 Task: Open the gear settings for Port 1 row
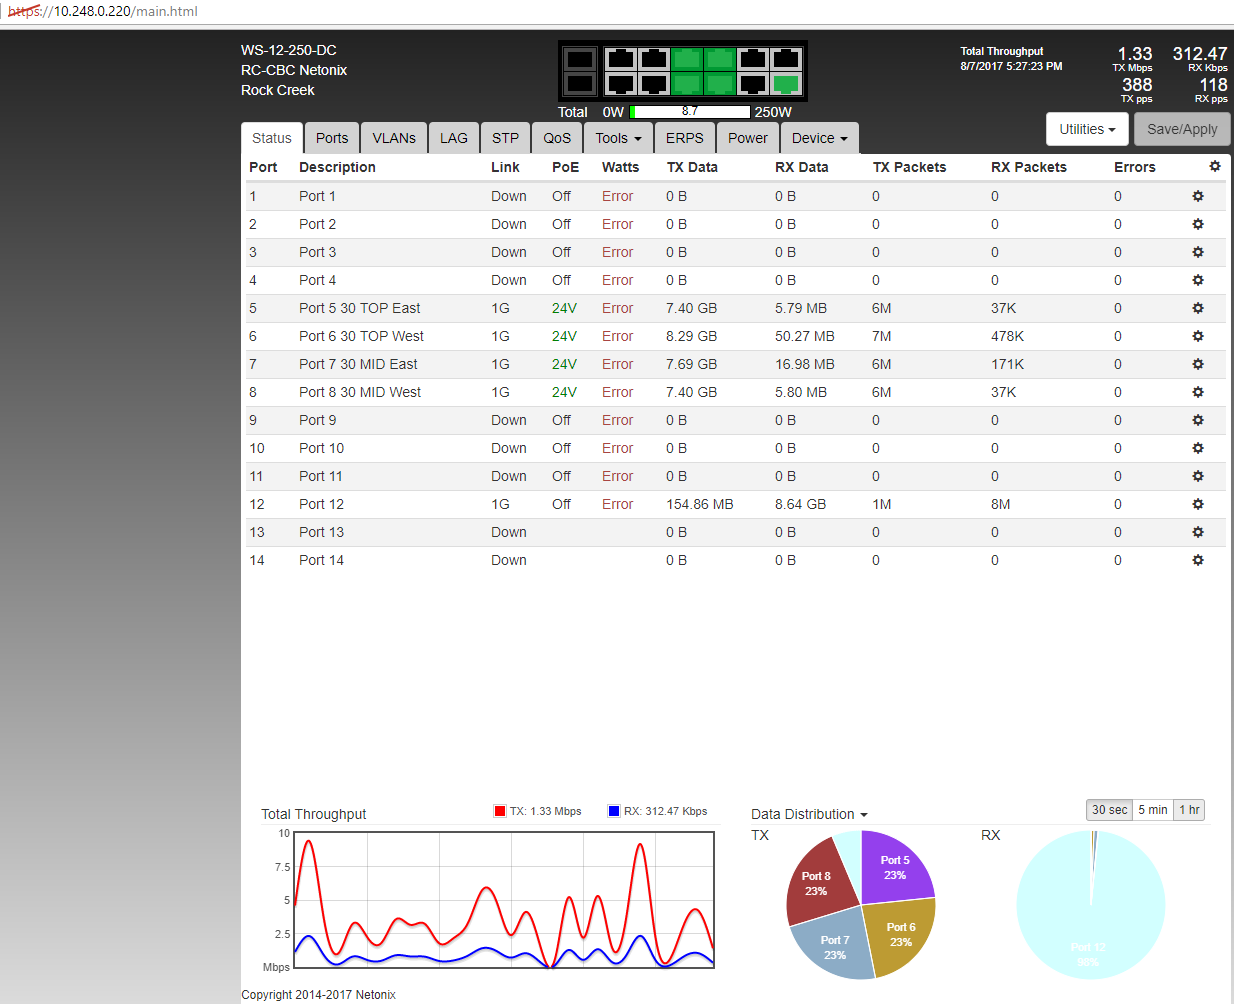(x=1197, y=196)
